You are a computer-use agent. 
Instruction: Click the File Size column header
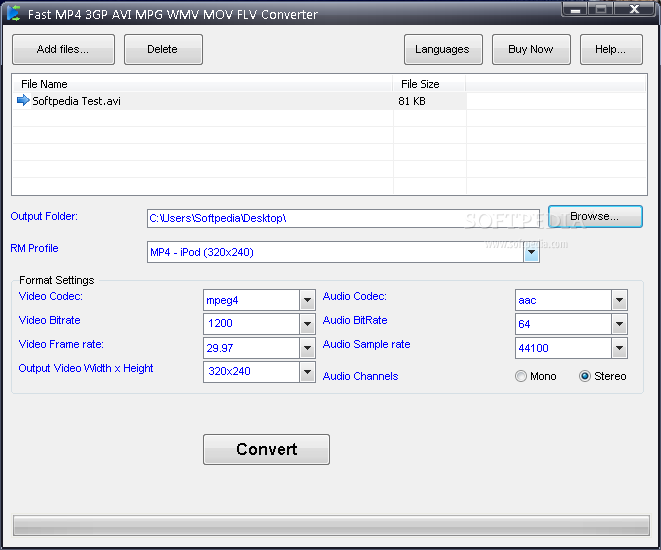[x=429, y=84]
